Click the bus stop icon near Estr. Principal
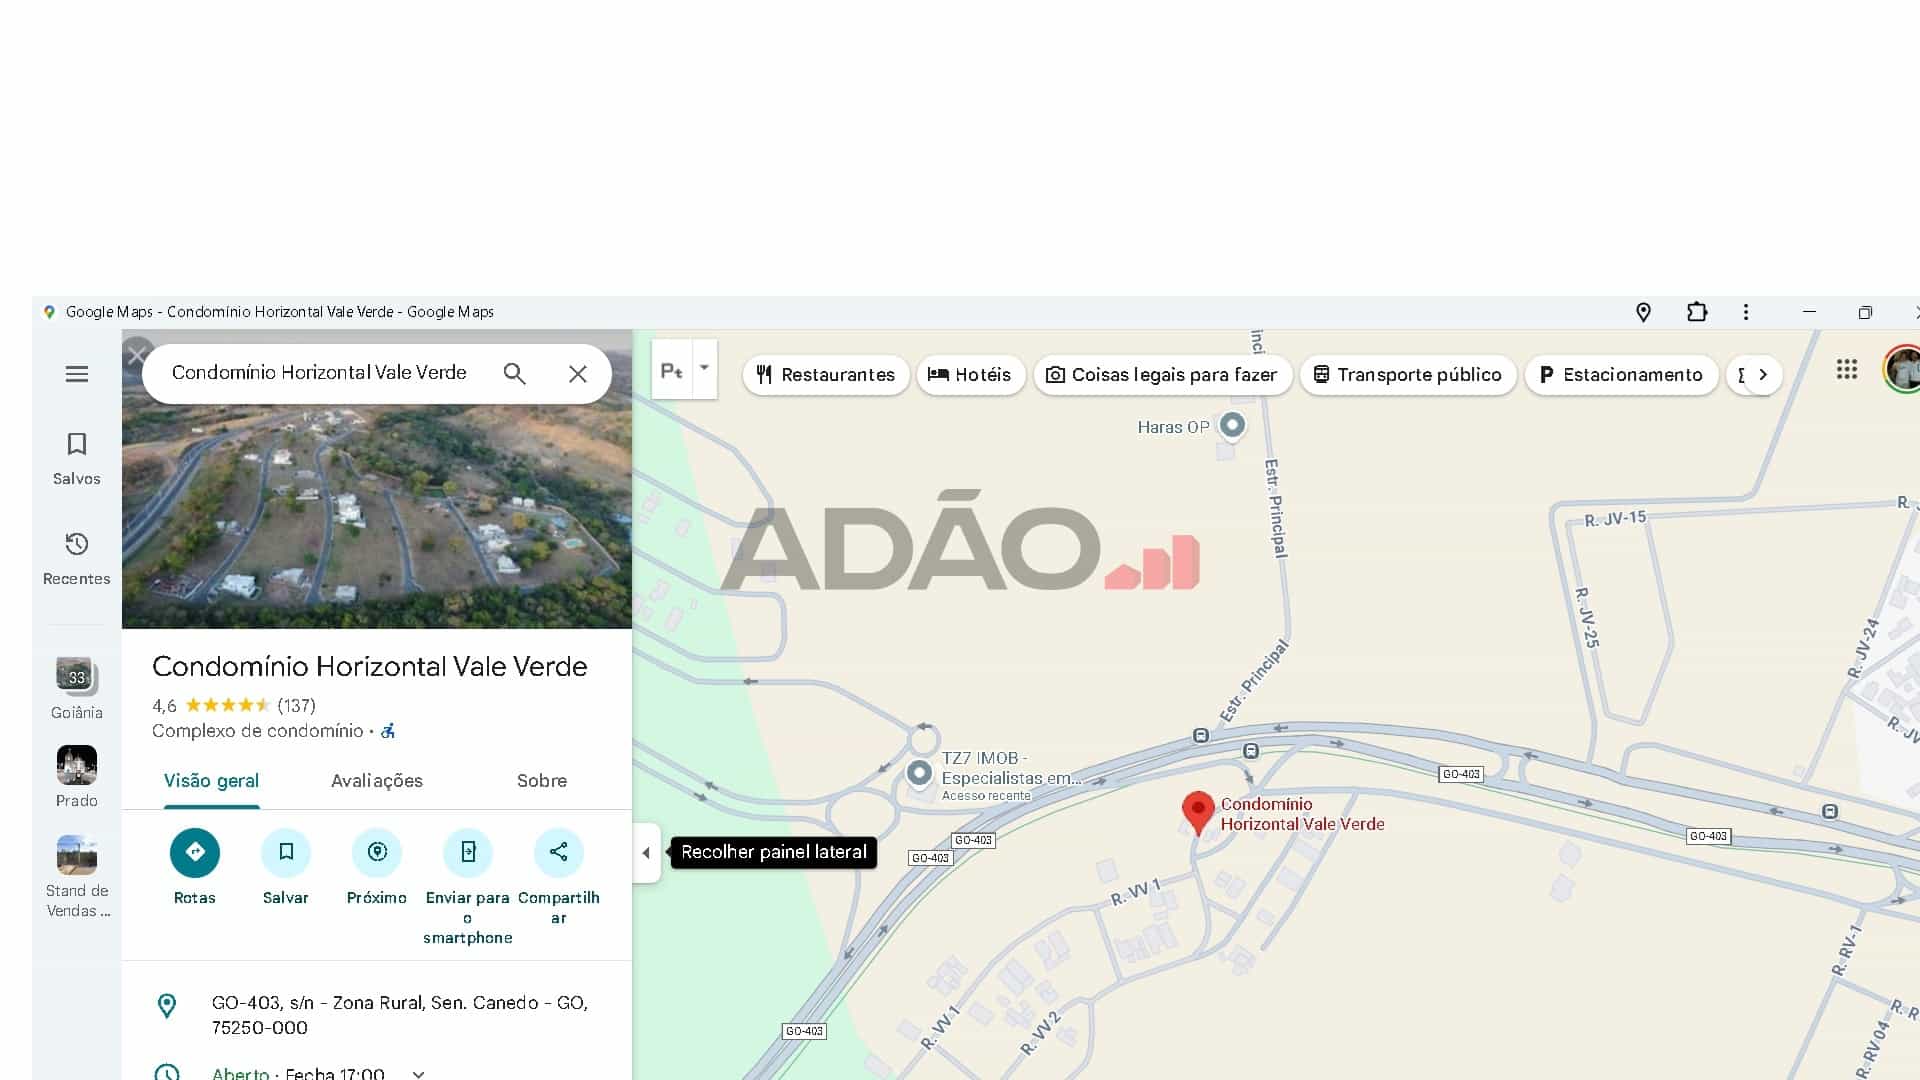Image resolution: width=1920 pixels, height=1080 pixels. pyautogui.click(x=1201, y=736)
